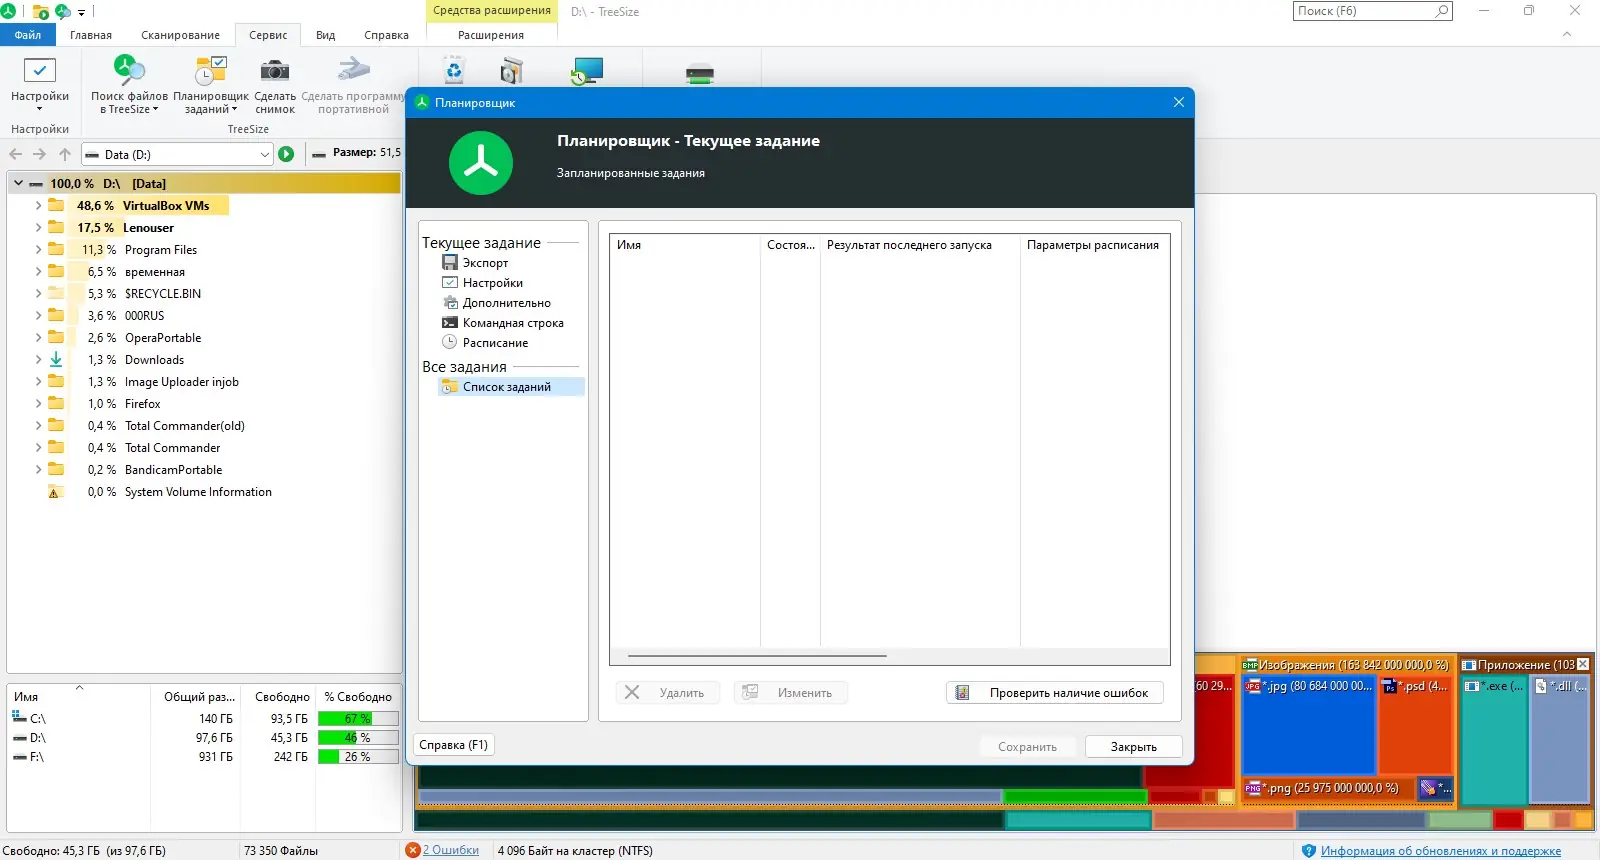Click the Удалить button in scheduler
1600x860 pixels.
pos(668,693)
